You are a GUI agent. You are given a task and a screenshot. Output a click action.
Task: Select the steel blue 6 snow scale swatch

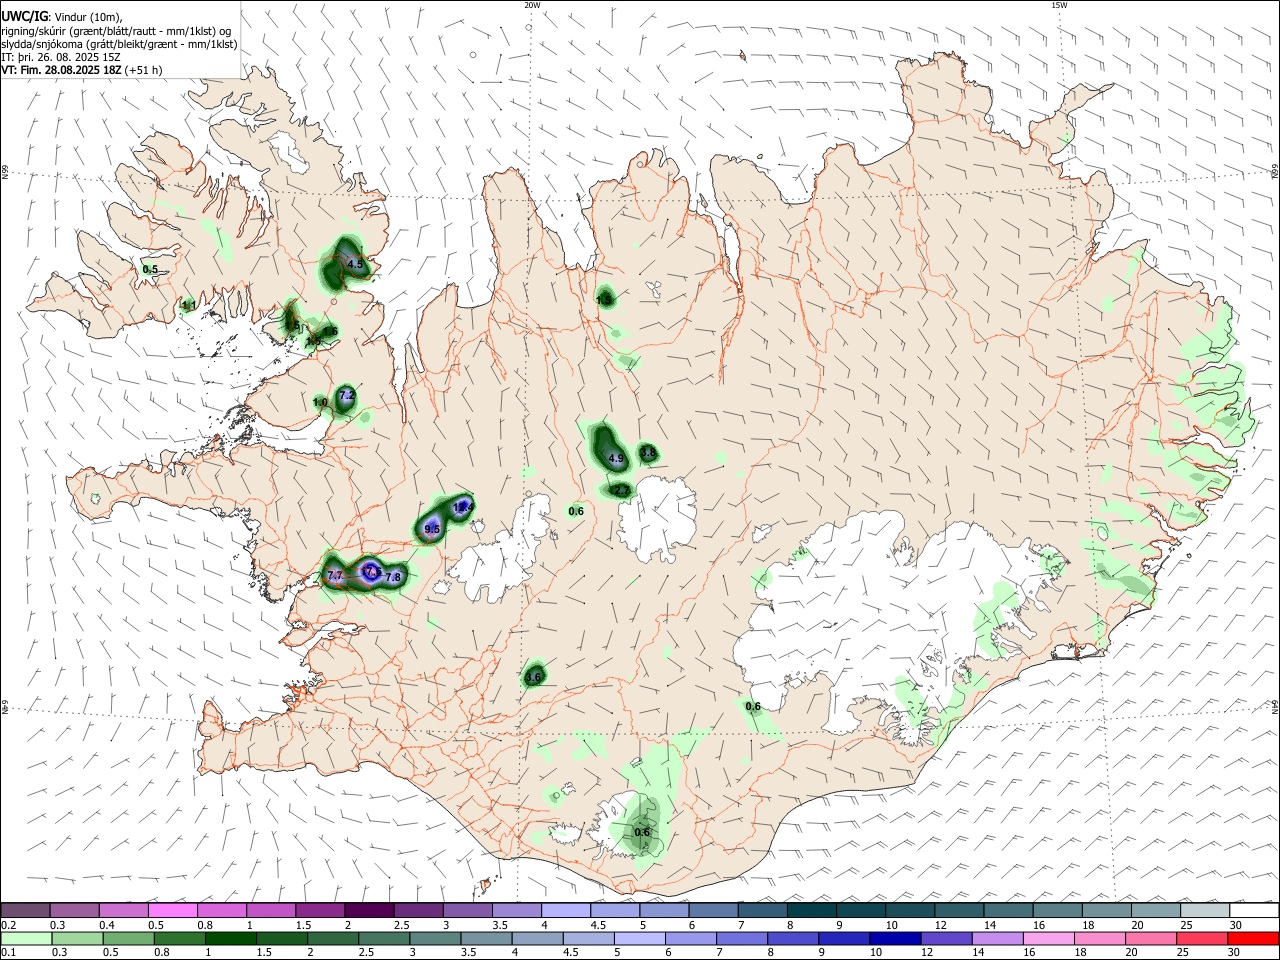coord(714,911)
